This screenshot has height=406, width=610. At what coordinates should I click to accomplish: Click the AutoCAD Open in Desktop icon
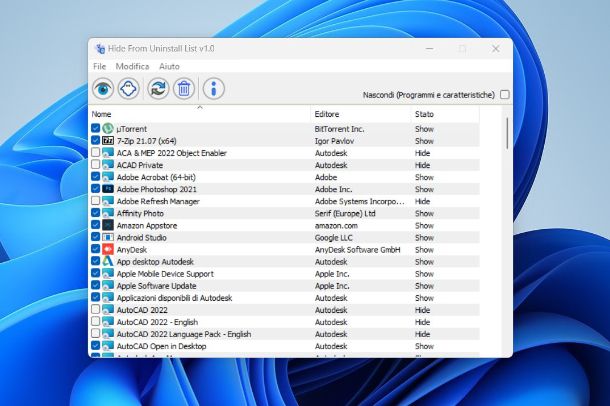pyautogui.click(x=108, y=346)
